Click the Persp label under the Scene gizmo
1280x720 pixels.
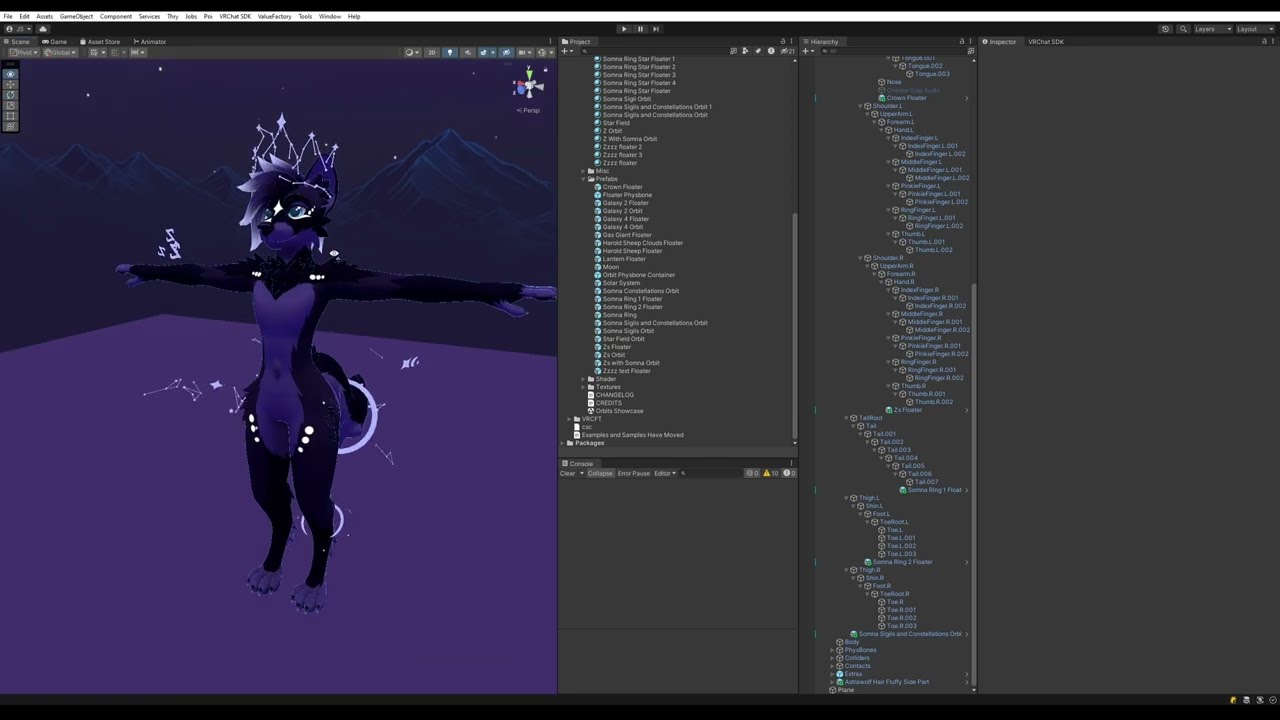(530, 110)
